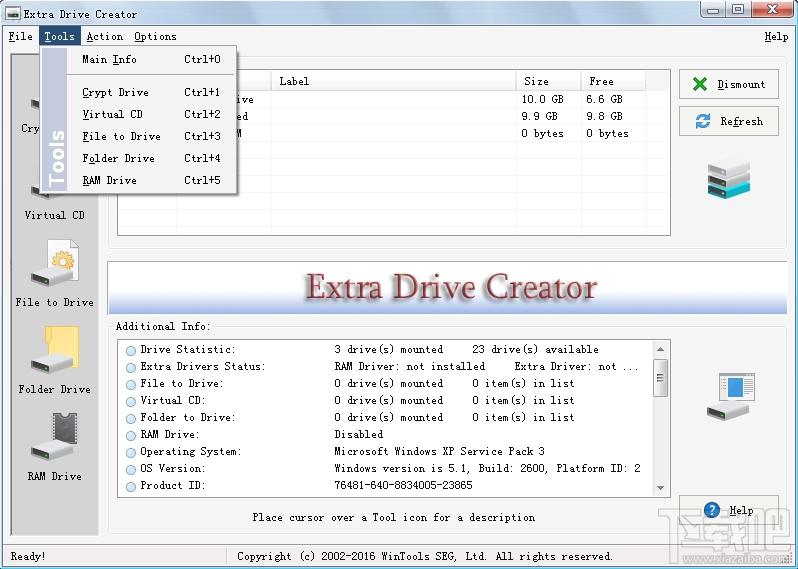Choose Crypt Drive from the Tools menu
The width and height of the screenshot is (798, 569).
[151, 92]
